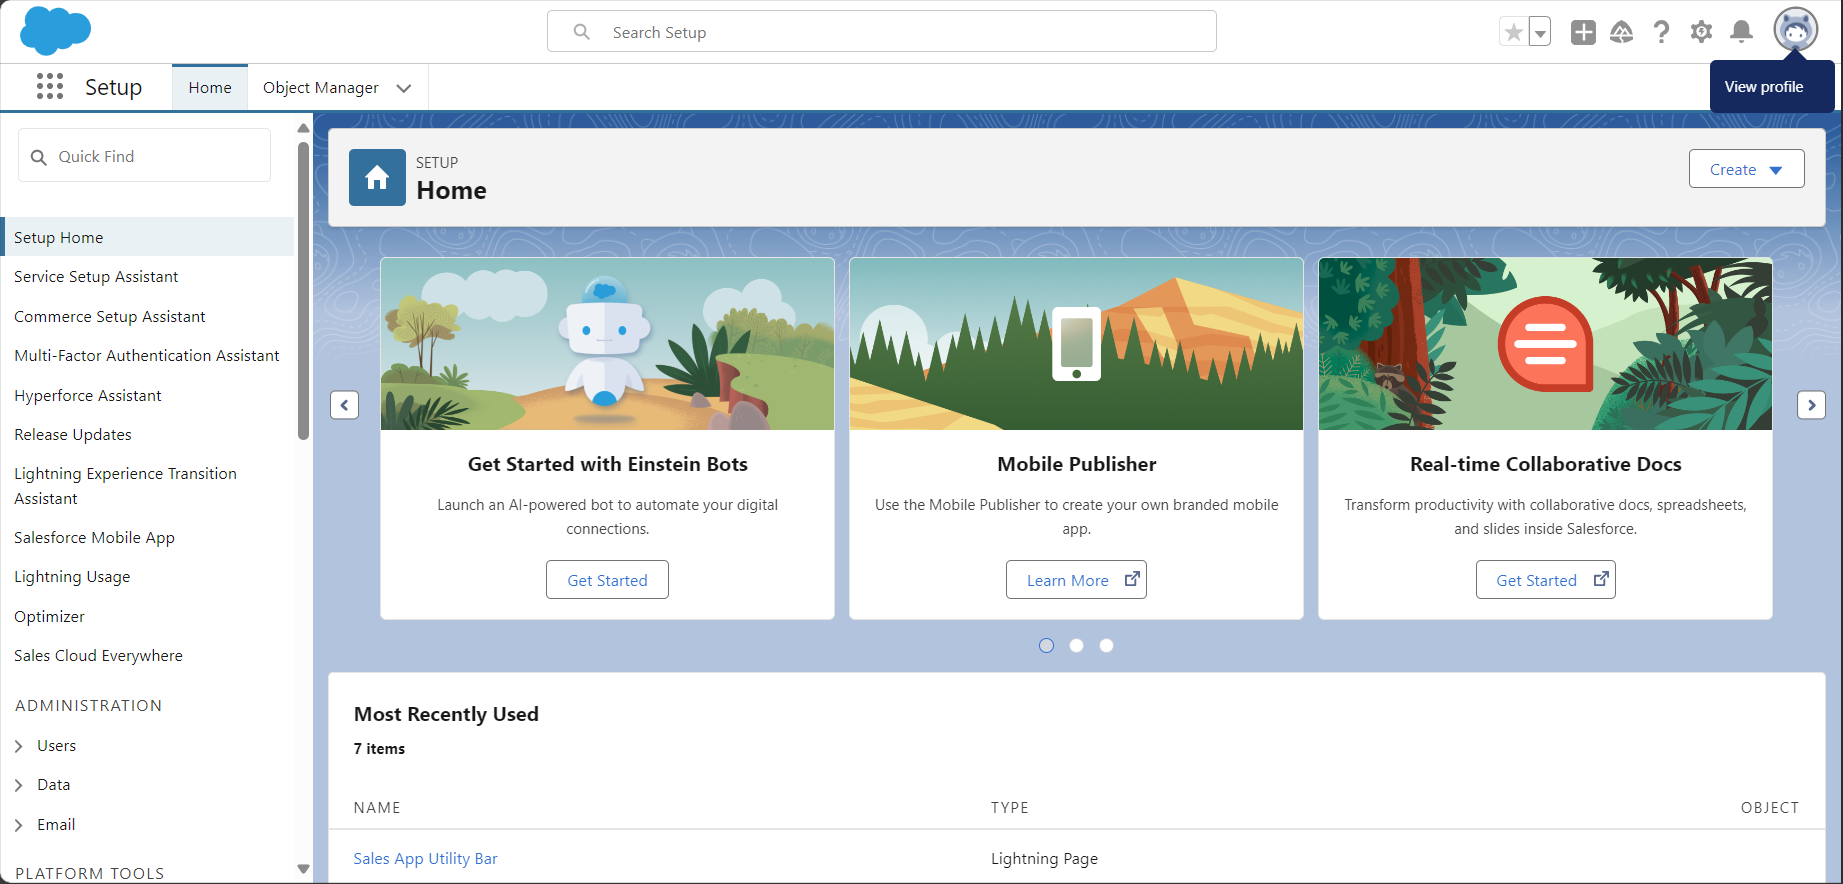The image size is (1843, 884).
Task: Open the Object Manager tab dropdown chevron
Action: pyautogui.click(x=404, y=88)
